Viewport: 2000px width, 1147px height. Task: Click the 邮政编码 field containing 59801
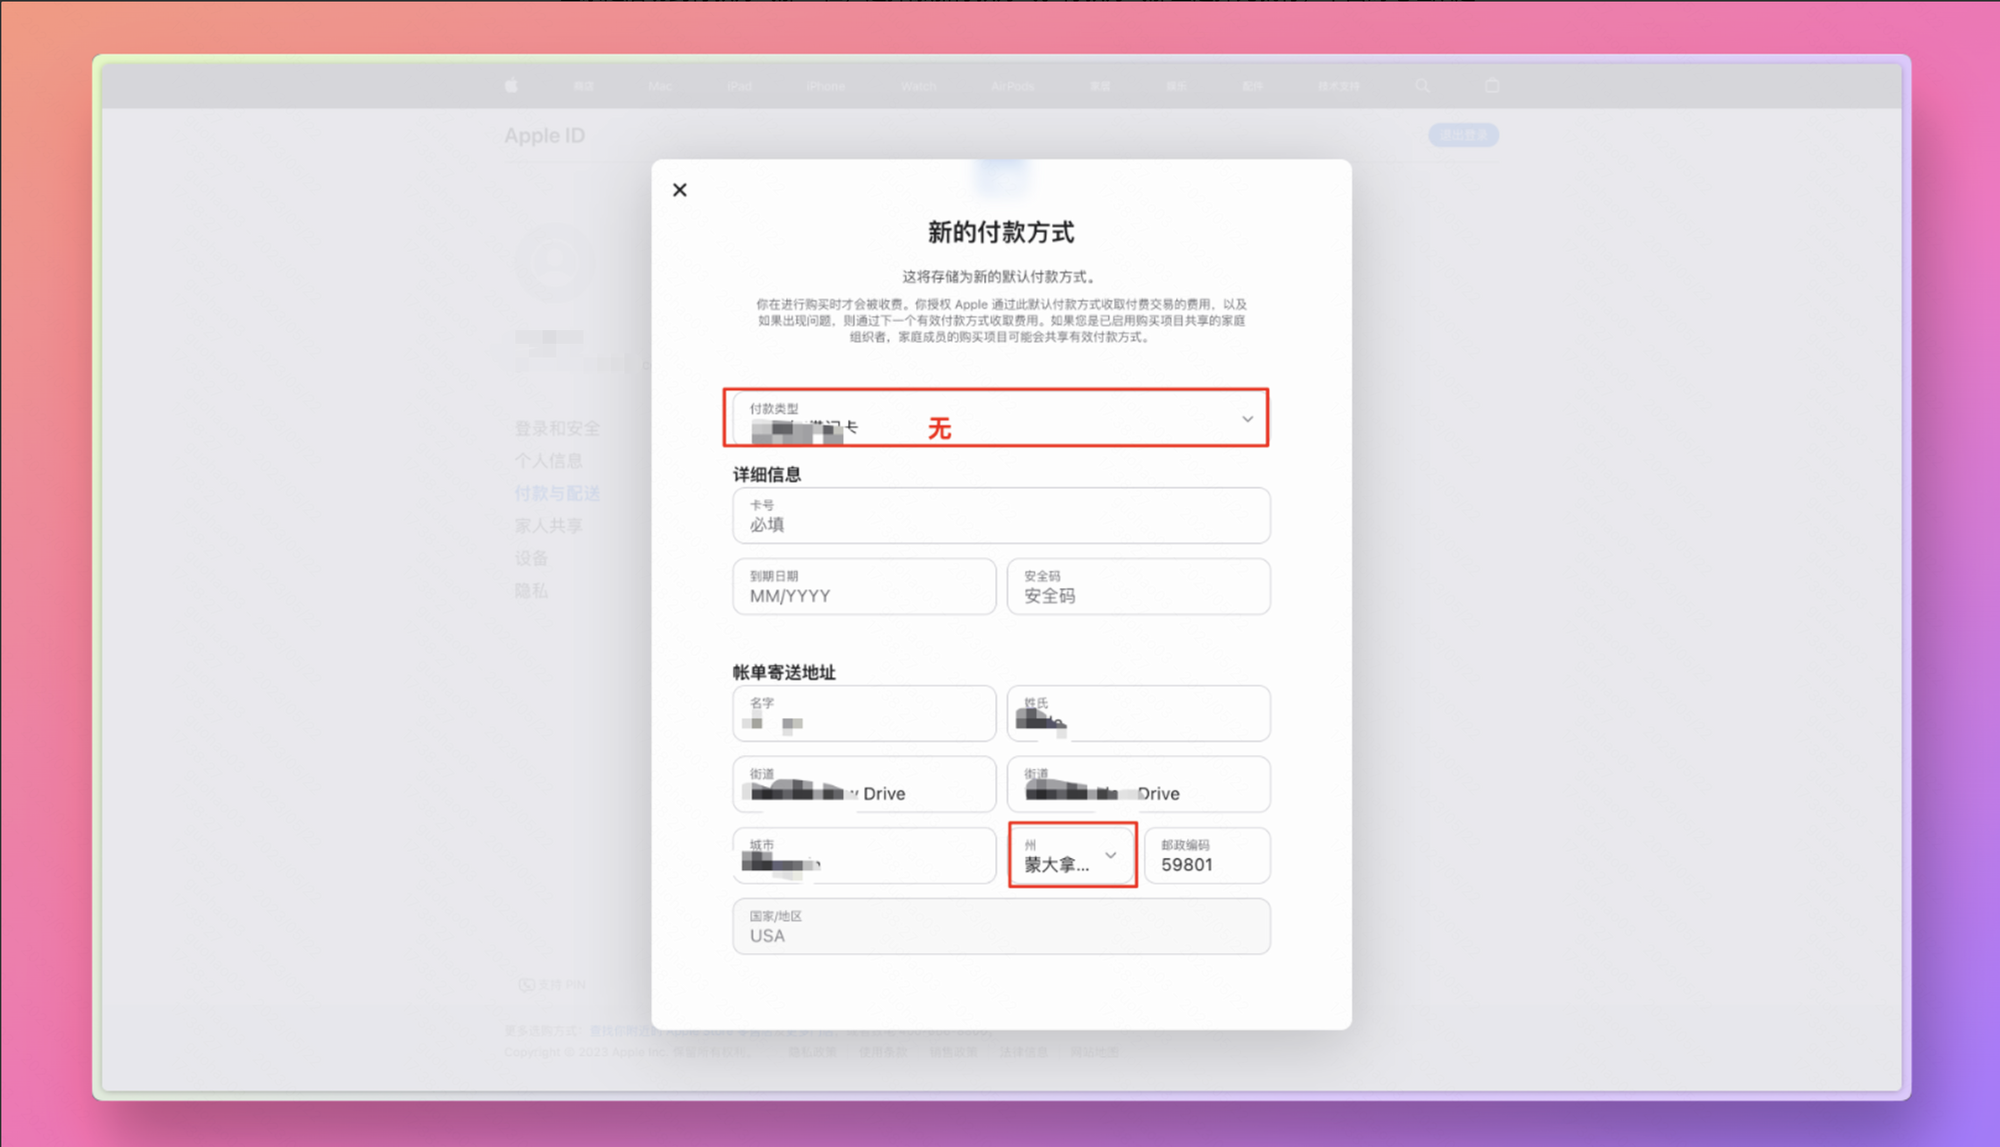coord(1207,855)
